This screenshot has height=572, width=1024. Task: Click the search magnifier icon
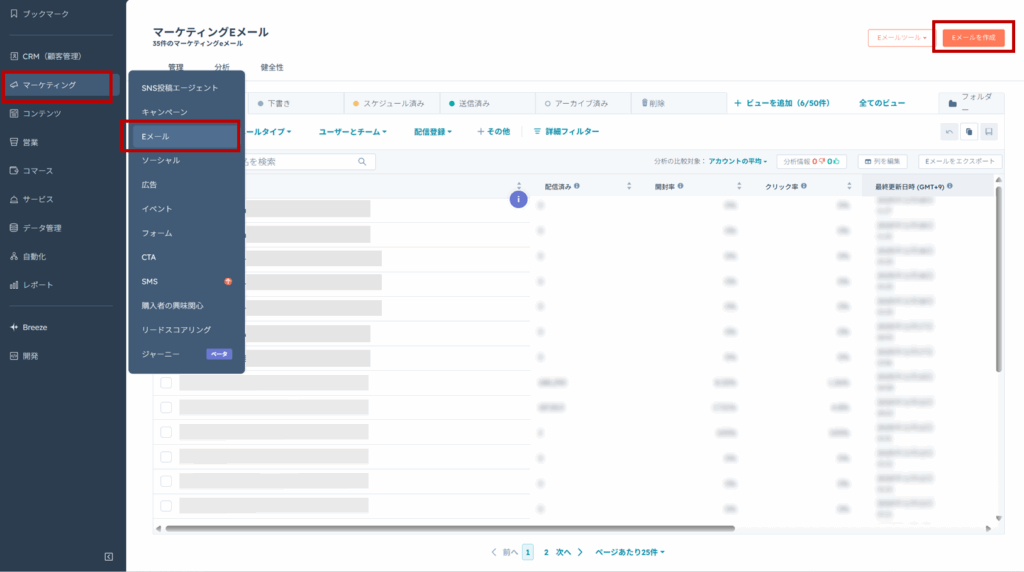point(362,161)
